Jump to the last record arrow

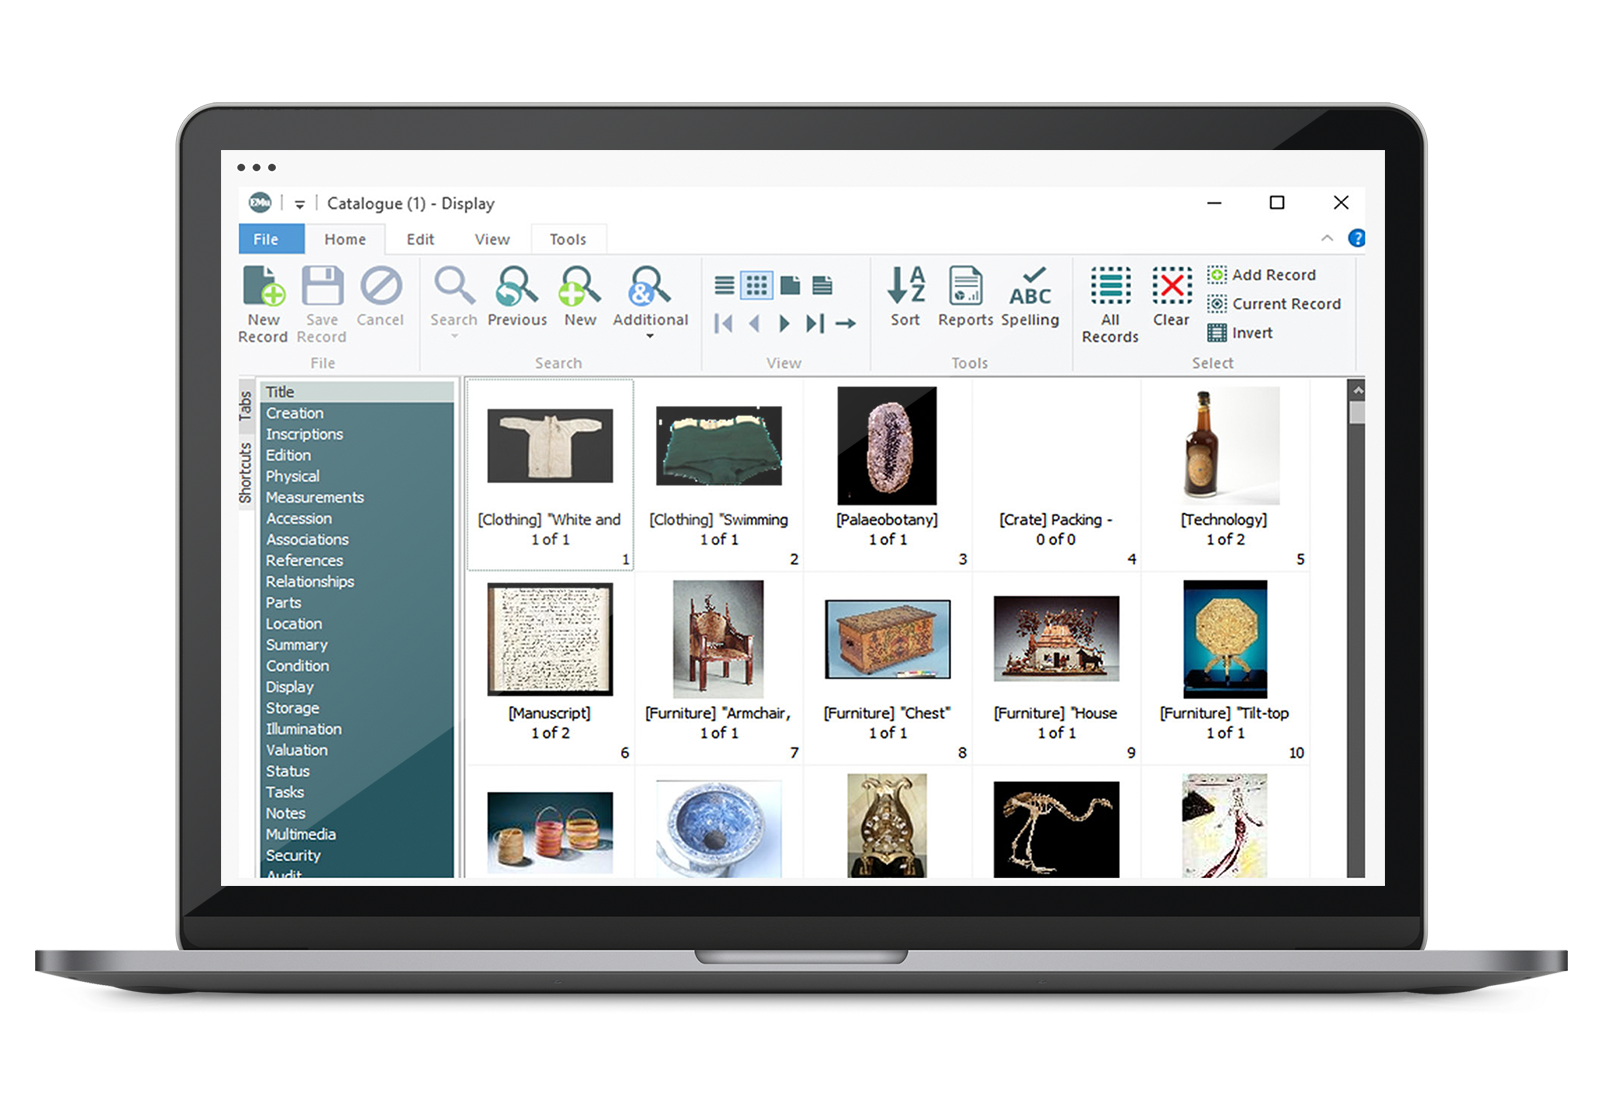click(815, 323)
